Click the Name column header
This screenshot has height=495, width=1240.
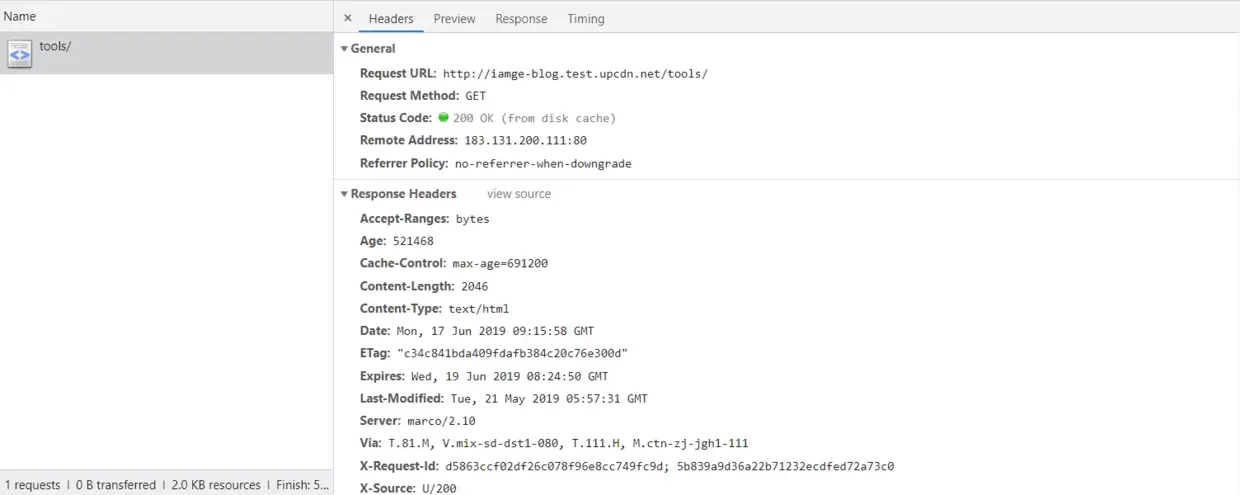pyautogui.click(x=20, y=16)
